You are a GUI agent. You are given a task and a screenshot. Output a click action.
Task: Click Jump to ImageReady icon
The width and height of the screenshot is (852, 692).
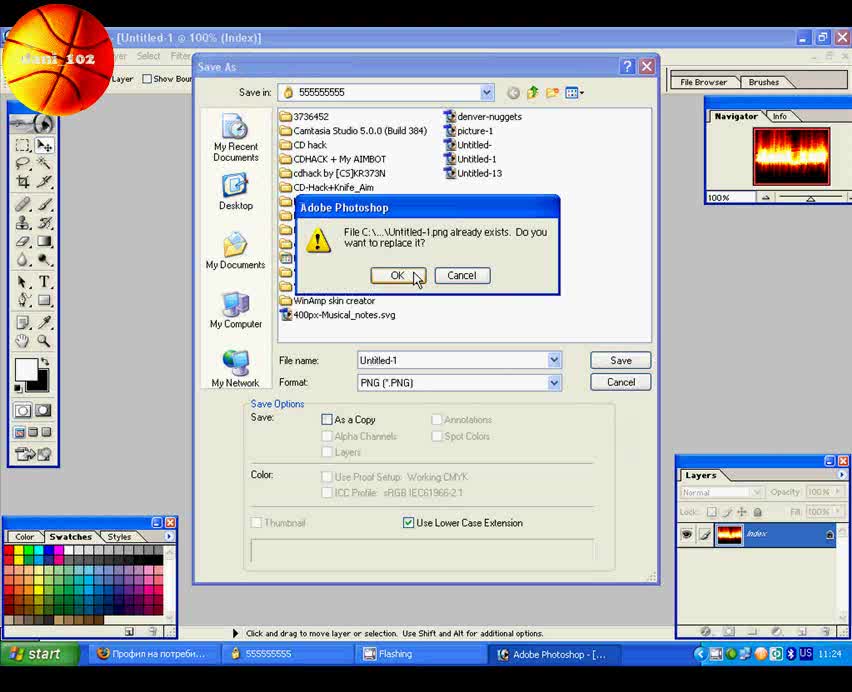pos(33,454)
